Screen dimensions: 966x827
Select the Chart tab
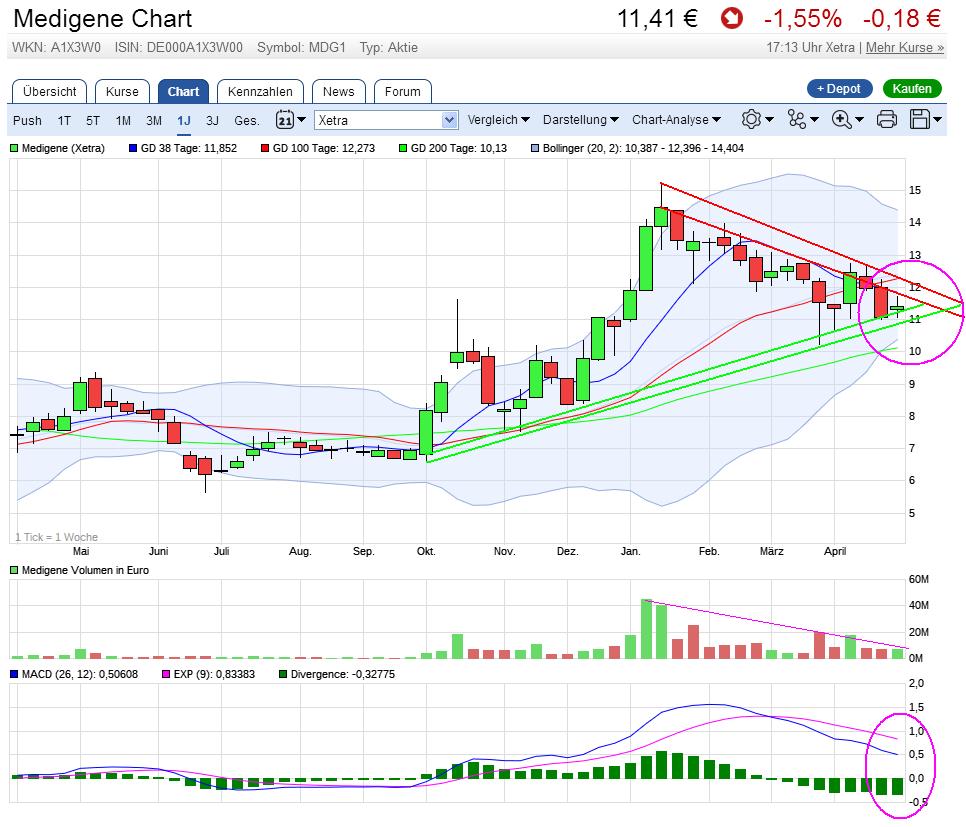[183, 91]
